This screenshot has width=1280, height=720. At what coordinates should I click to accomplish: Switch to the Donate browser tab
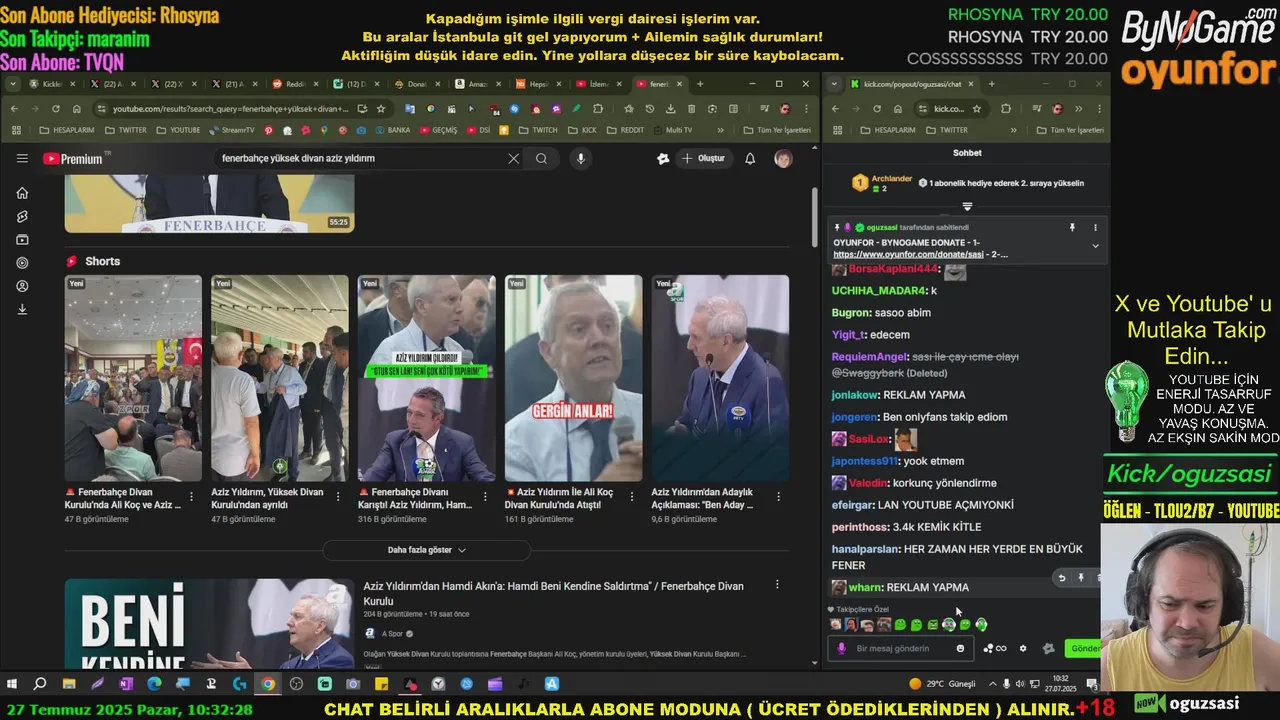coord(418,84)
